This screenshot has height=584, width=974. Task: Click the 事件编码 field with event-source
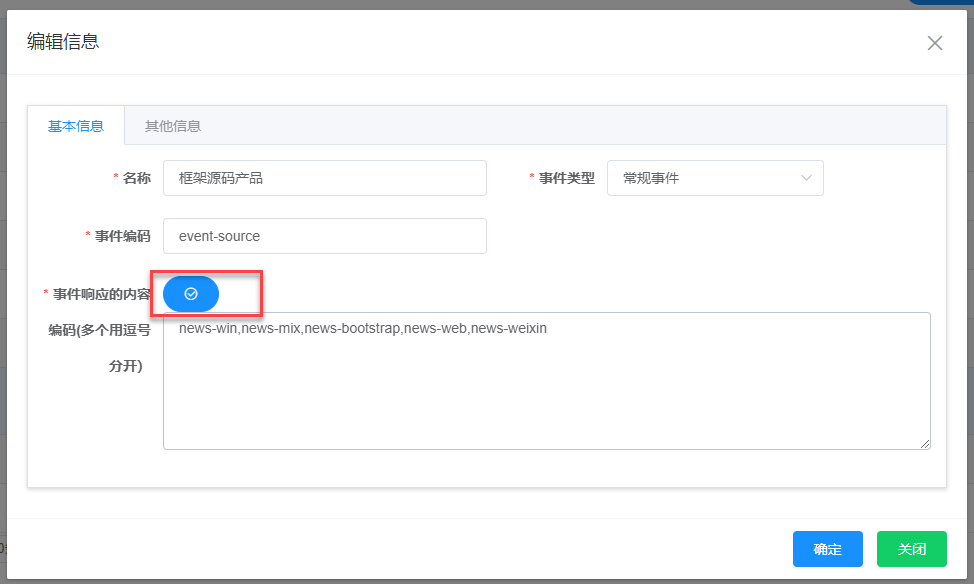click(325, 236)
